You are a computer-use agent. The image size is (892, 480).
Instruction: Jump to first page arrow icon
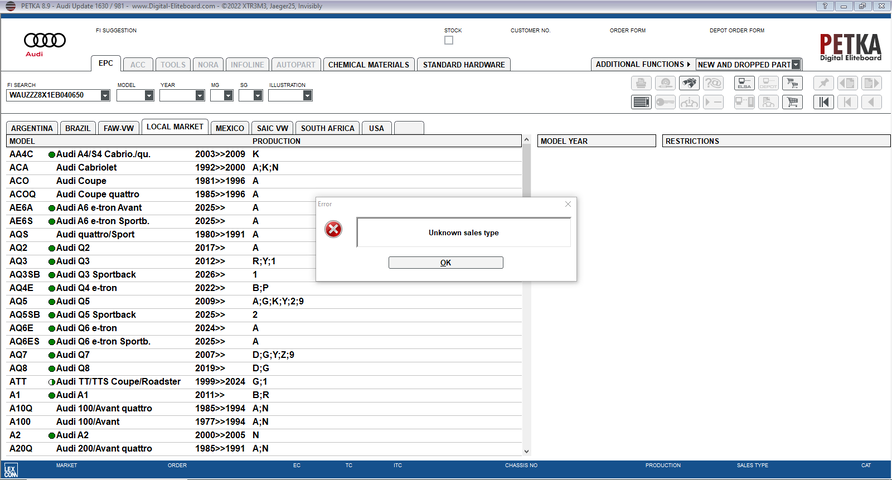823,102
